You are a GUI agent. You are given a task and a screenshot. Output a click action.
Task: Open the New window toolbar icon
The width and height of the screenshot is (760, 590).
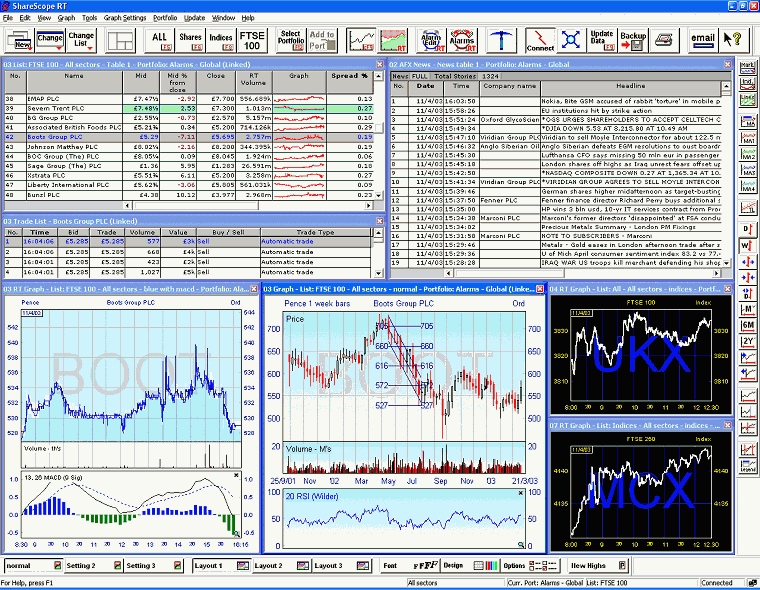click(x=19, y=40)
